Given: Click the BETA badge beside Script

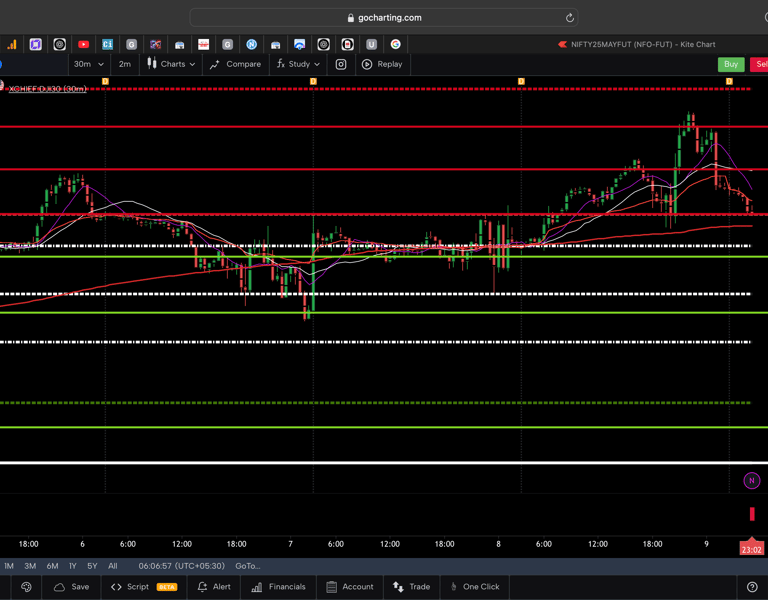Looking at the screenshot, I should pos(167,587).
